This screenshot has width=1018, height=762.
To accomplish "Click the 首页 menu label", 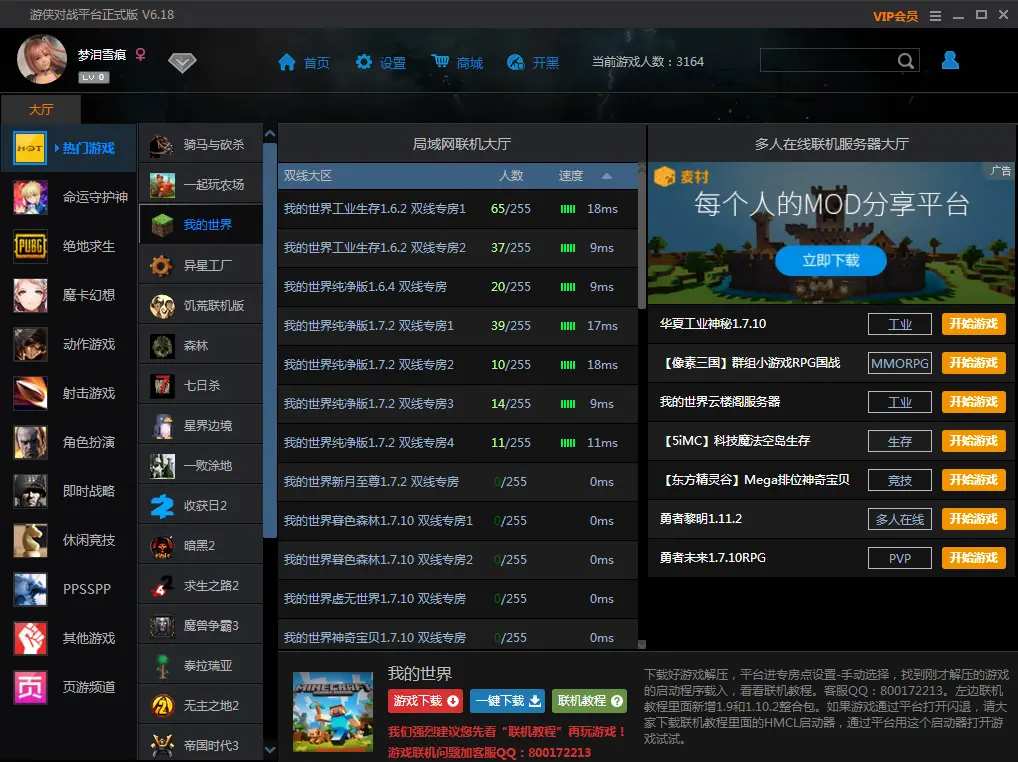I will pyautogui.click(x=317, y=63).
